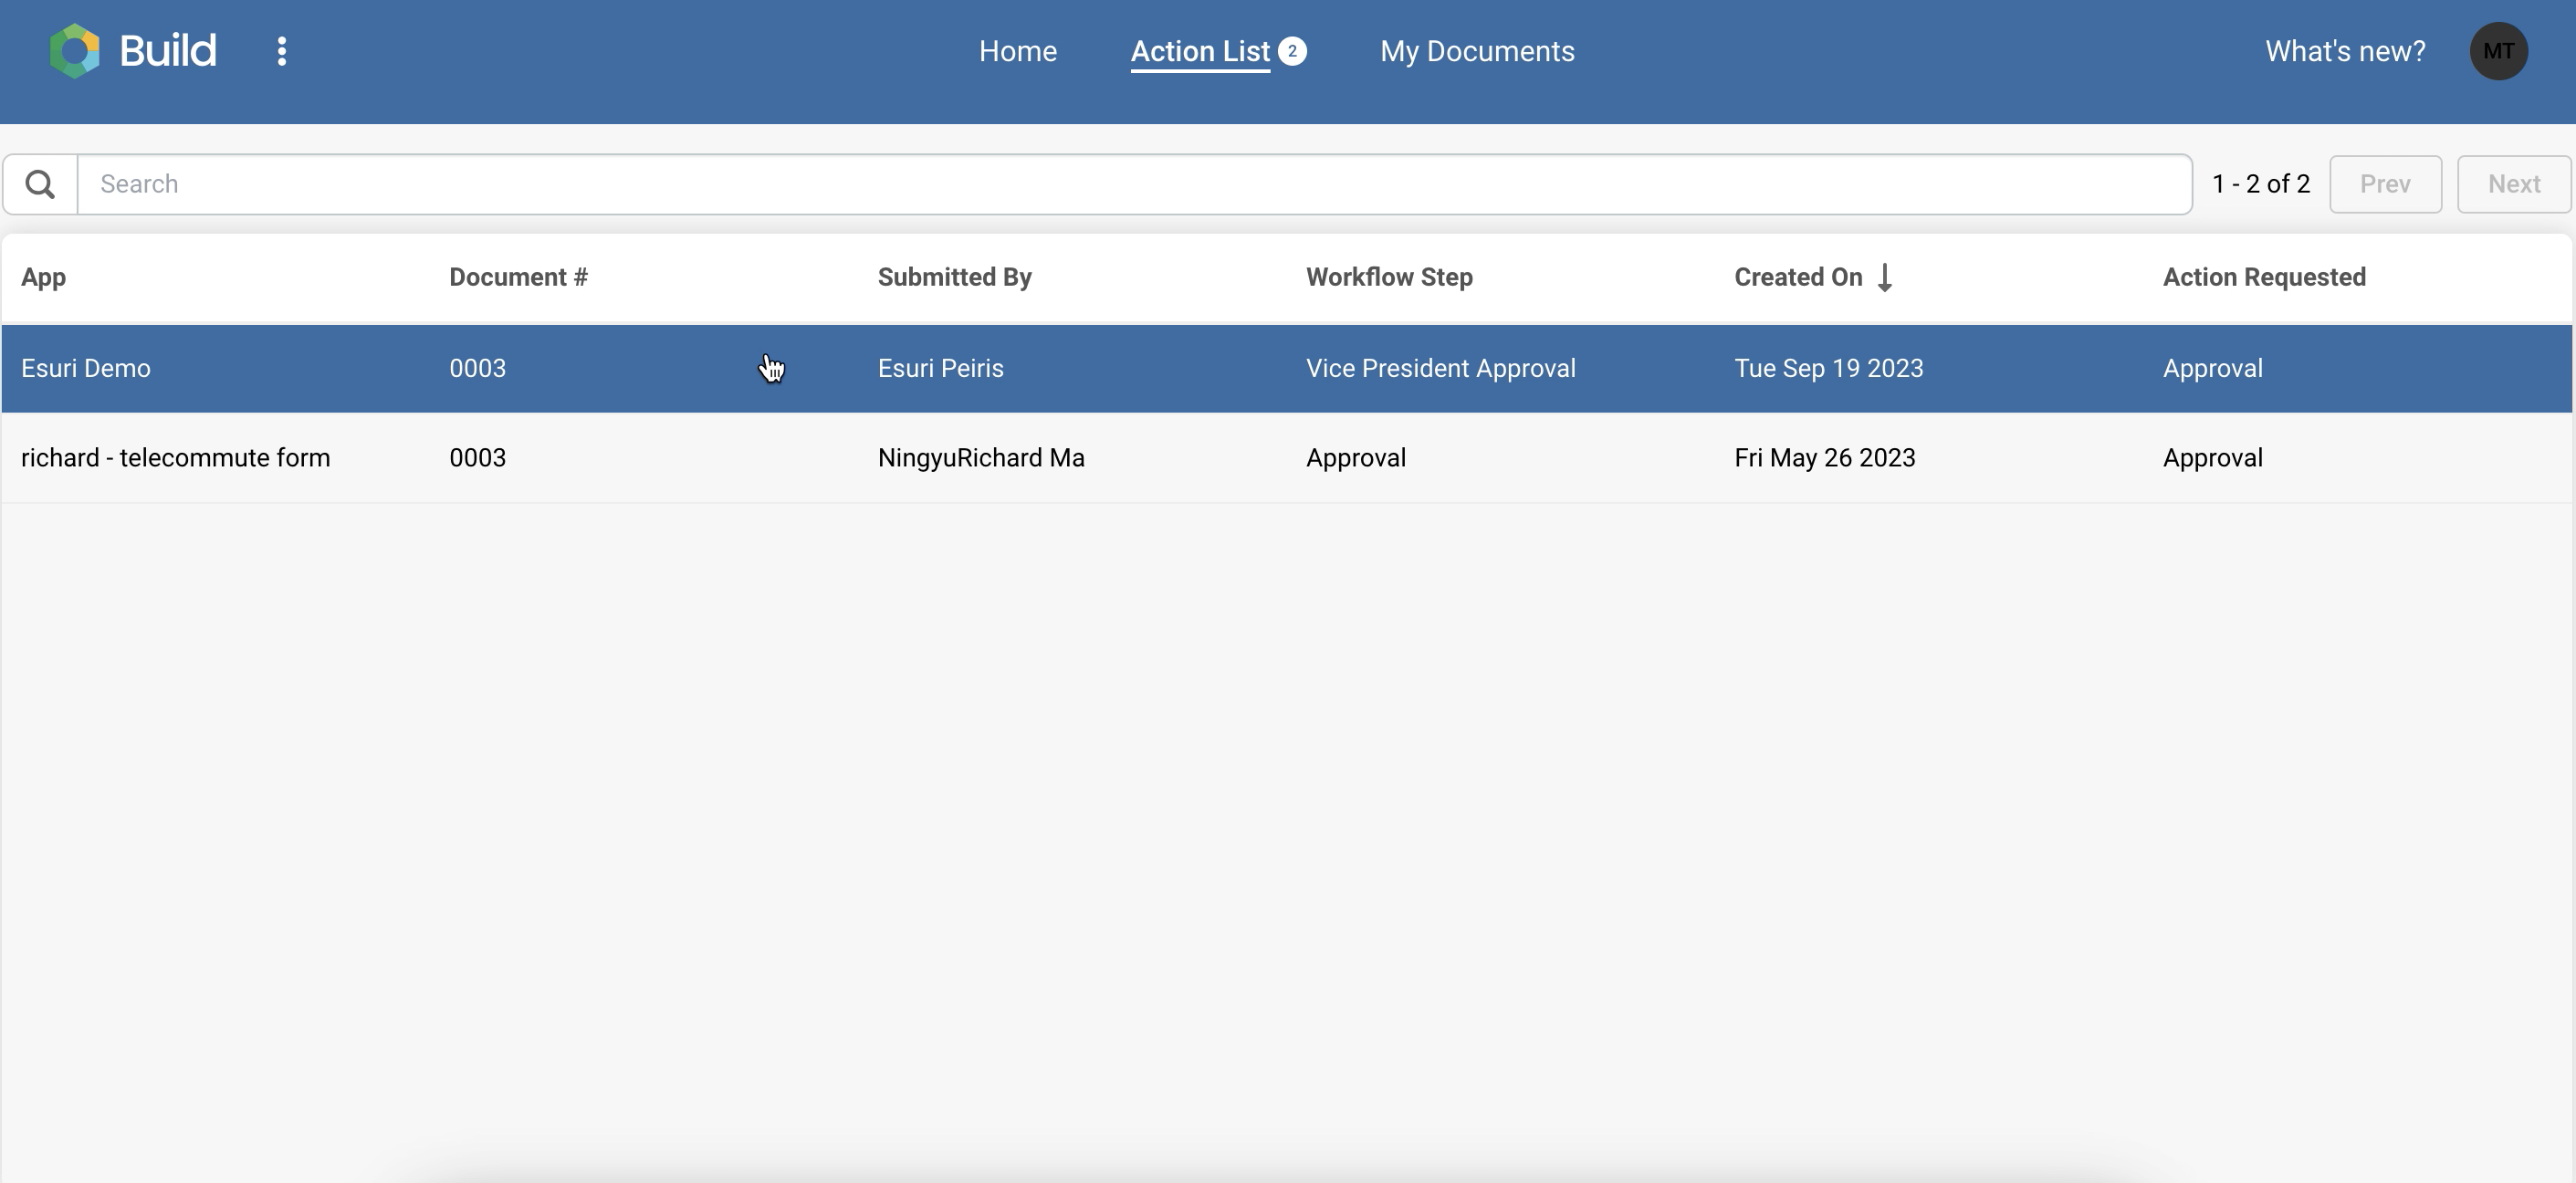
Task: Click the Build brand name text
Action: (x=168, y=50)
